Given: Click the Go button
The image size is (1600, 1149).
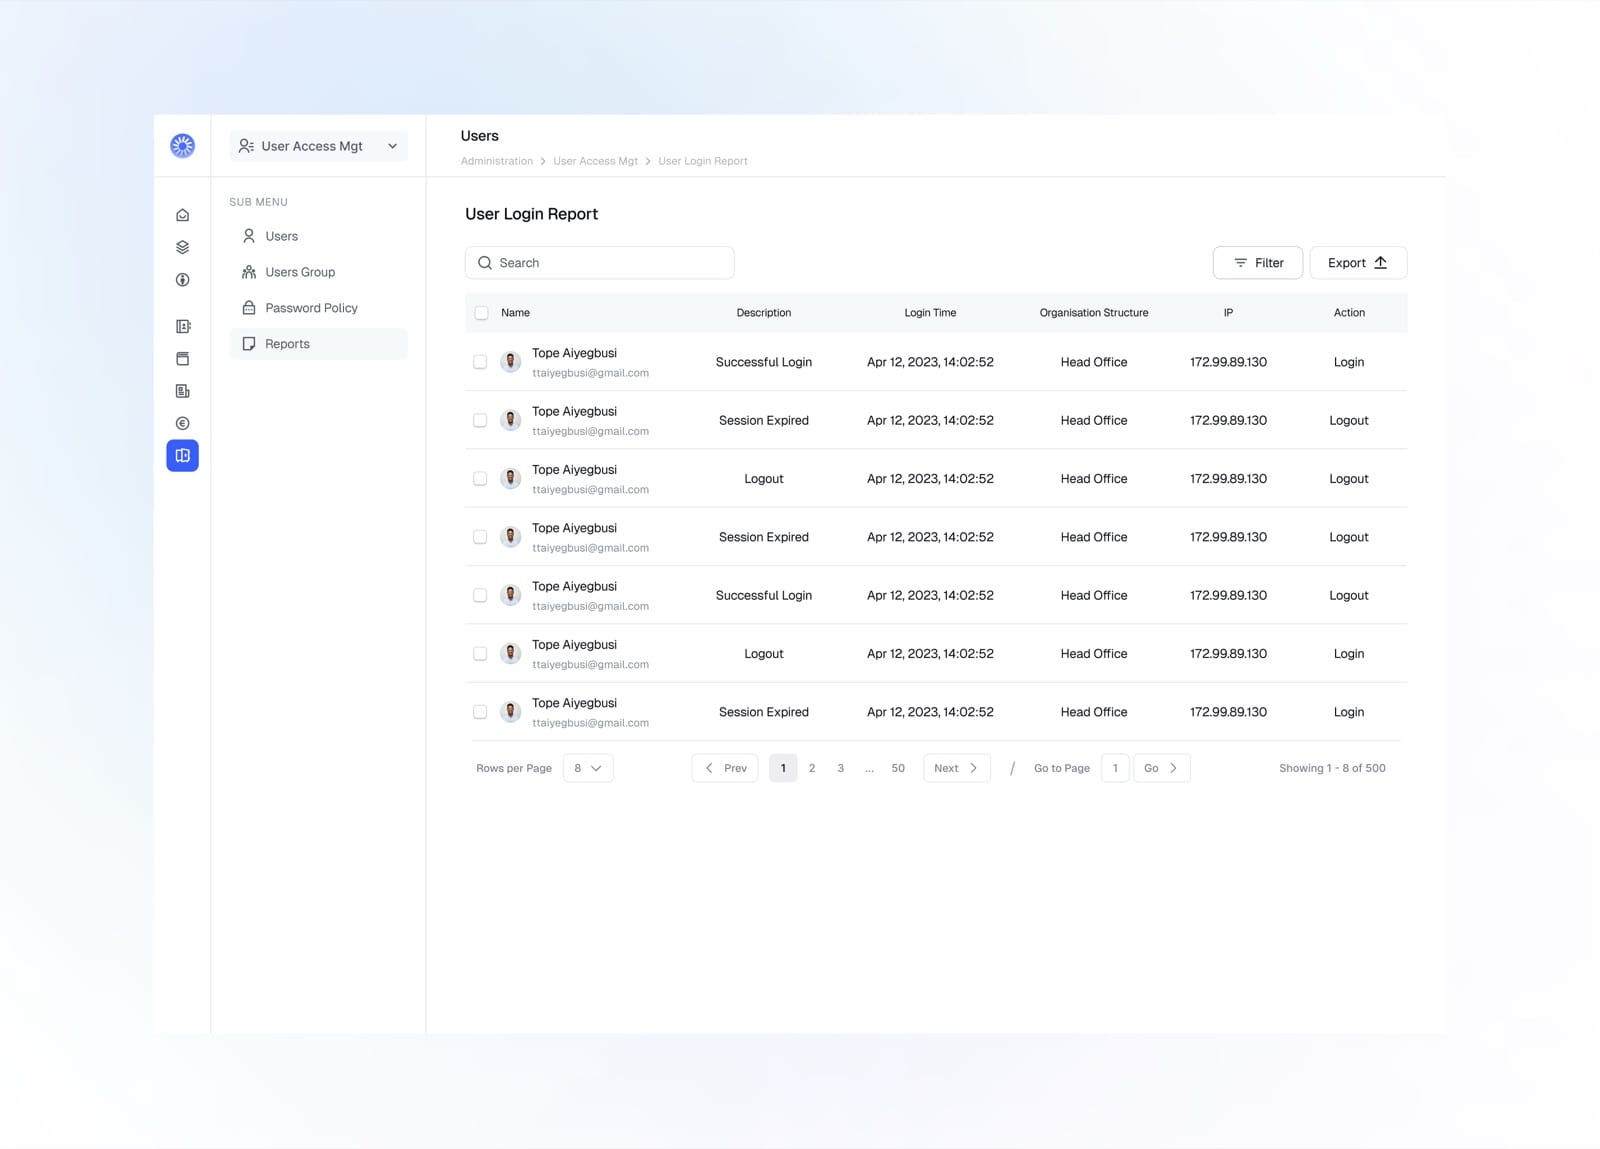Looking at the screenshot, I should point(1161,768).
